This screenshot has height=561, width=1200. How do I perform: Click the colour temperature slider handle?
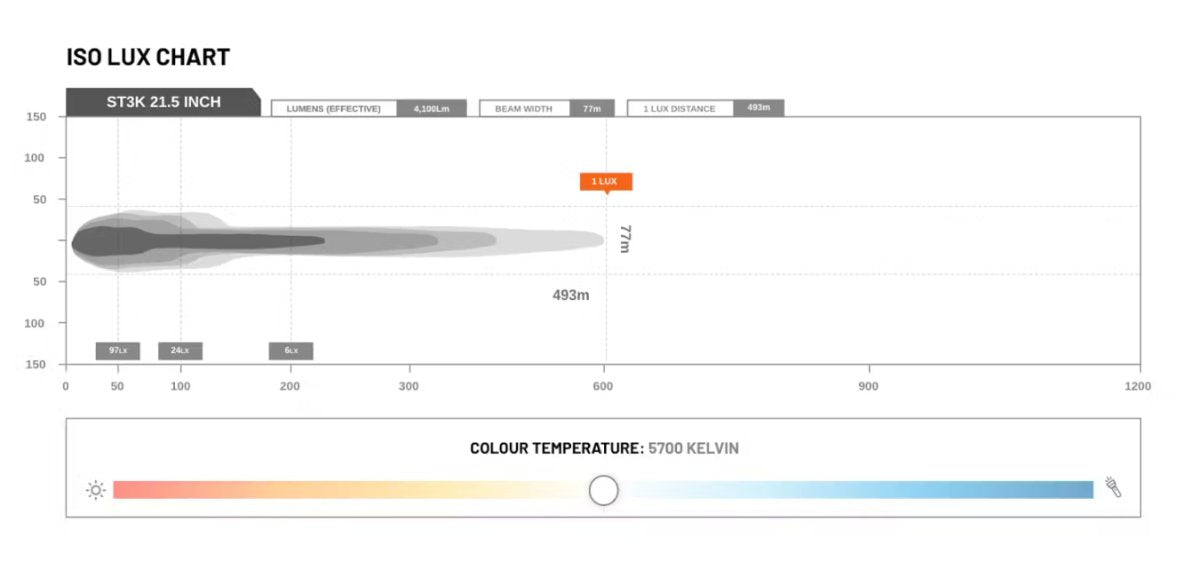(603, 490)
